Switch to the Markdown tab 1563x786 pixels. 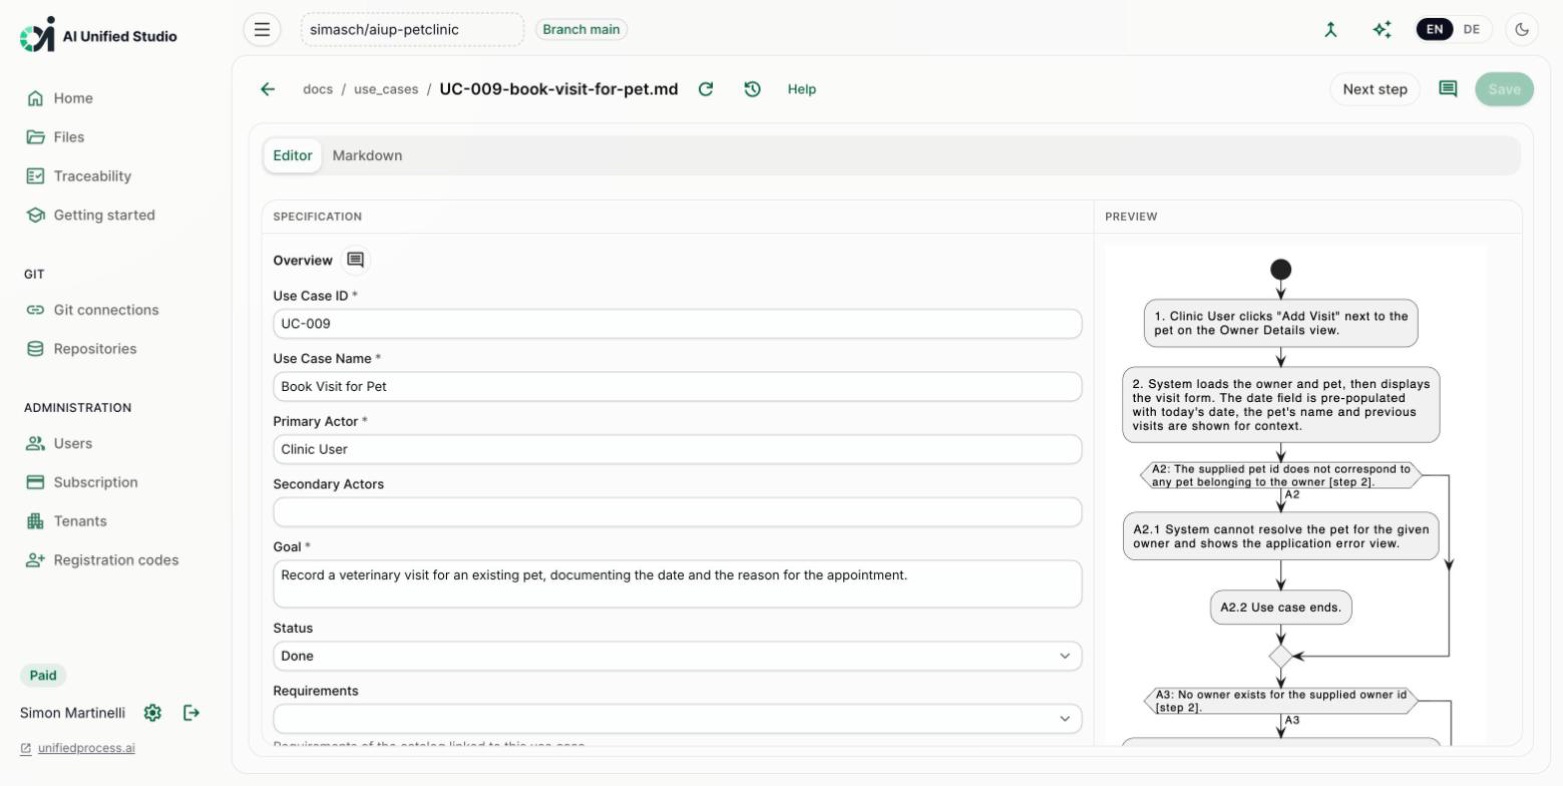tap(367, 155)
